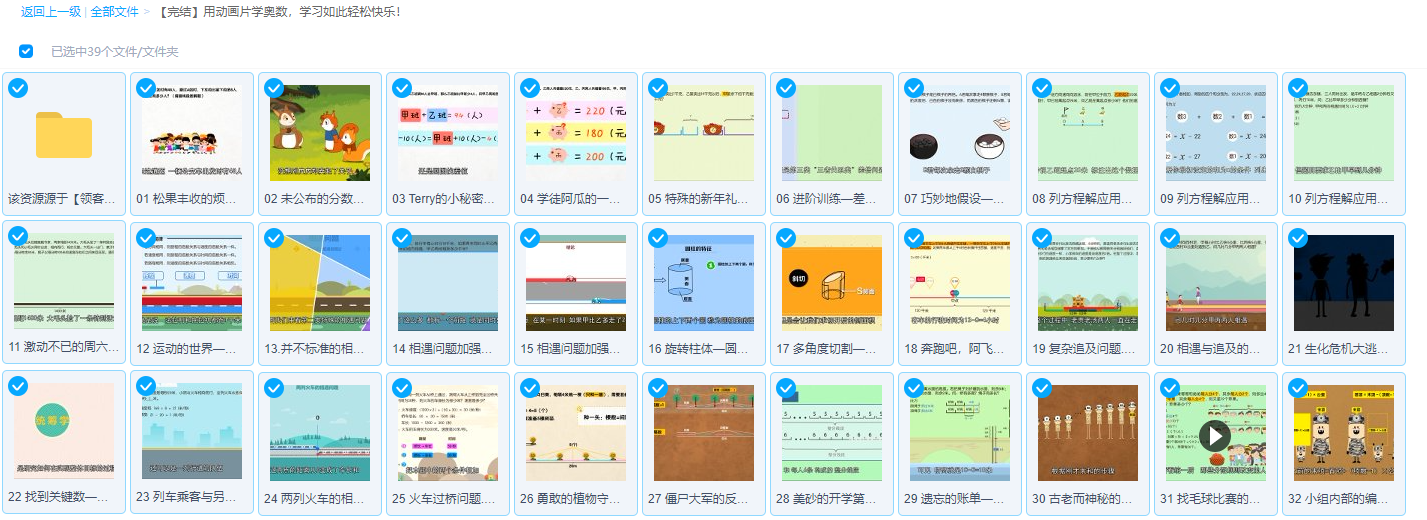The height and width of the screenshot is (520, 1427).
Task: Open the 16 旋转柱体 video thumbnail
Action: 704,284
